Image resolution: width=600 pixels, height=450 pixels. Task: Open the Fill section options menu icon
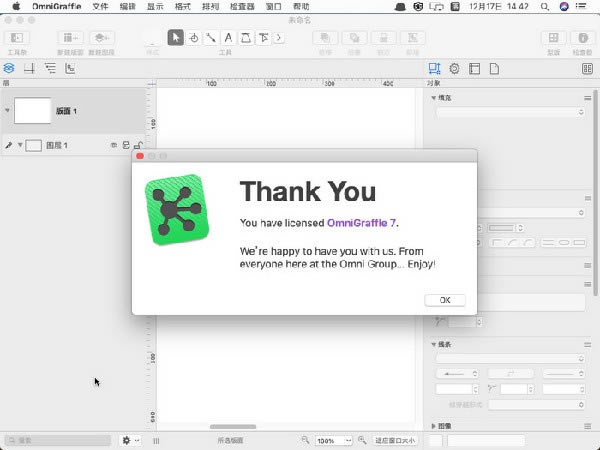click(588, 98)
